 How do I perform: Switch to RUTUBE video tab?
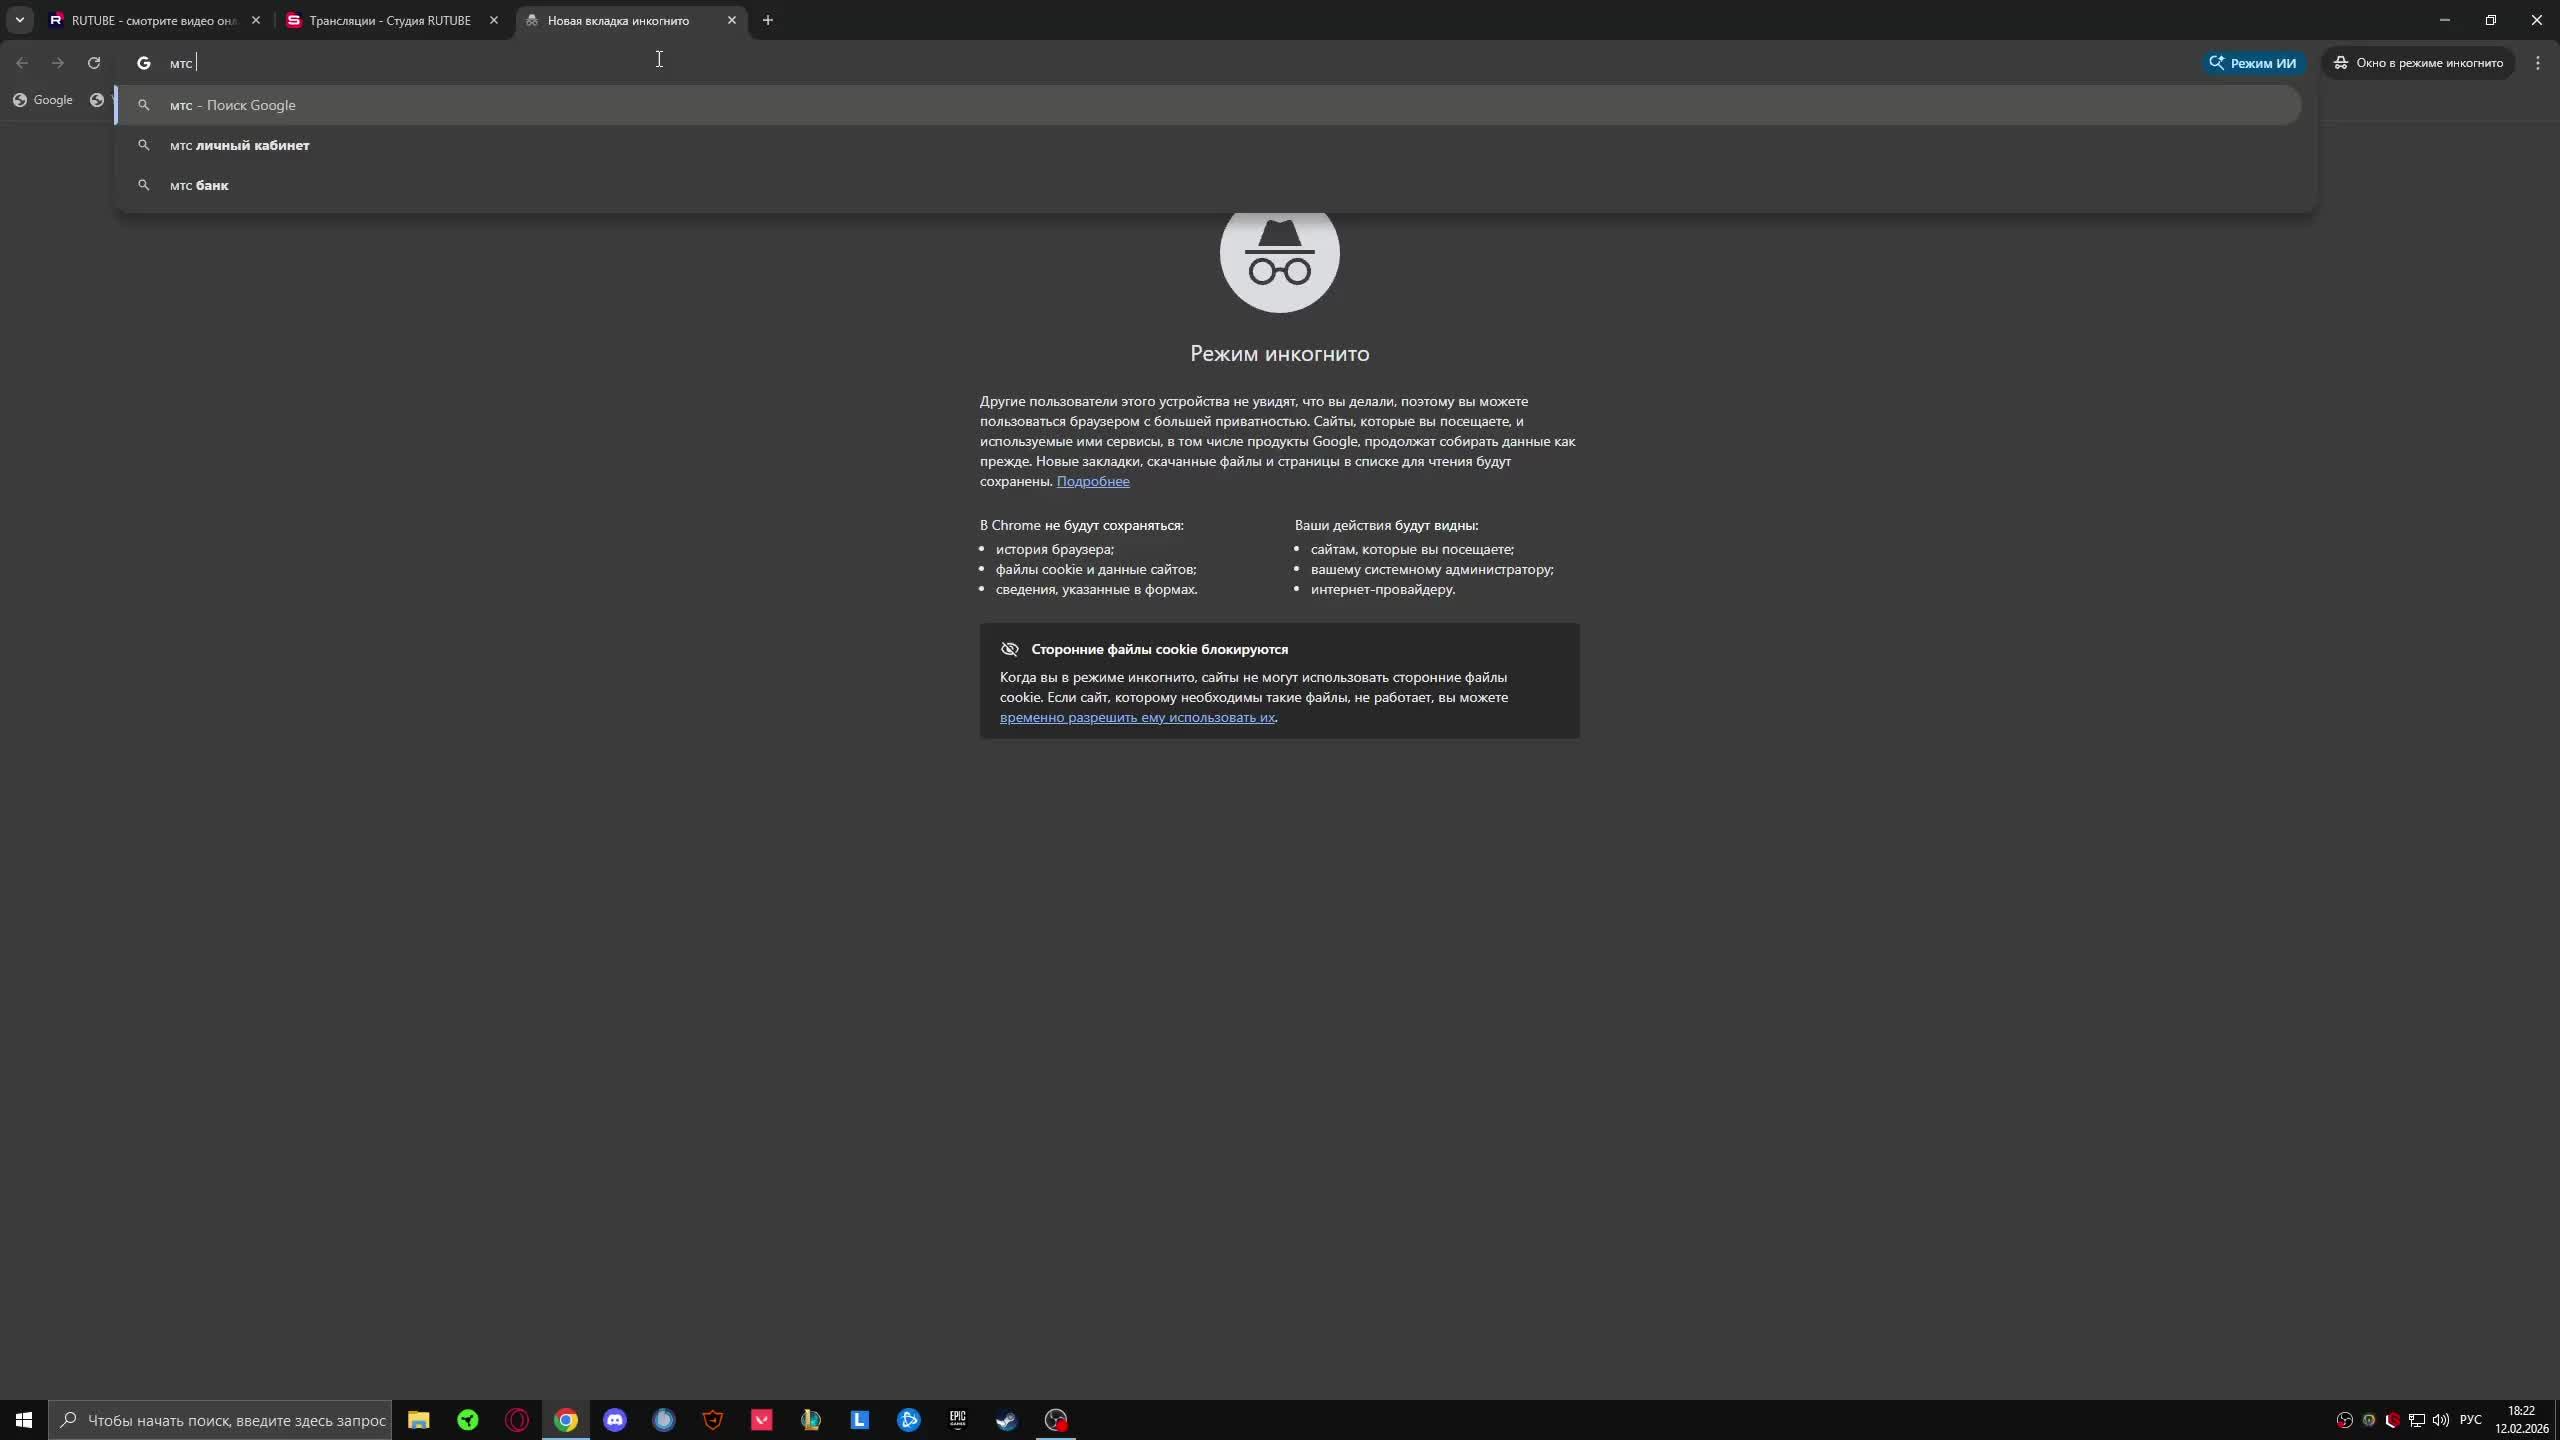(150, 20)
